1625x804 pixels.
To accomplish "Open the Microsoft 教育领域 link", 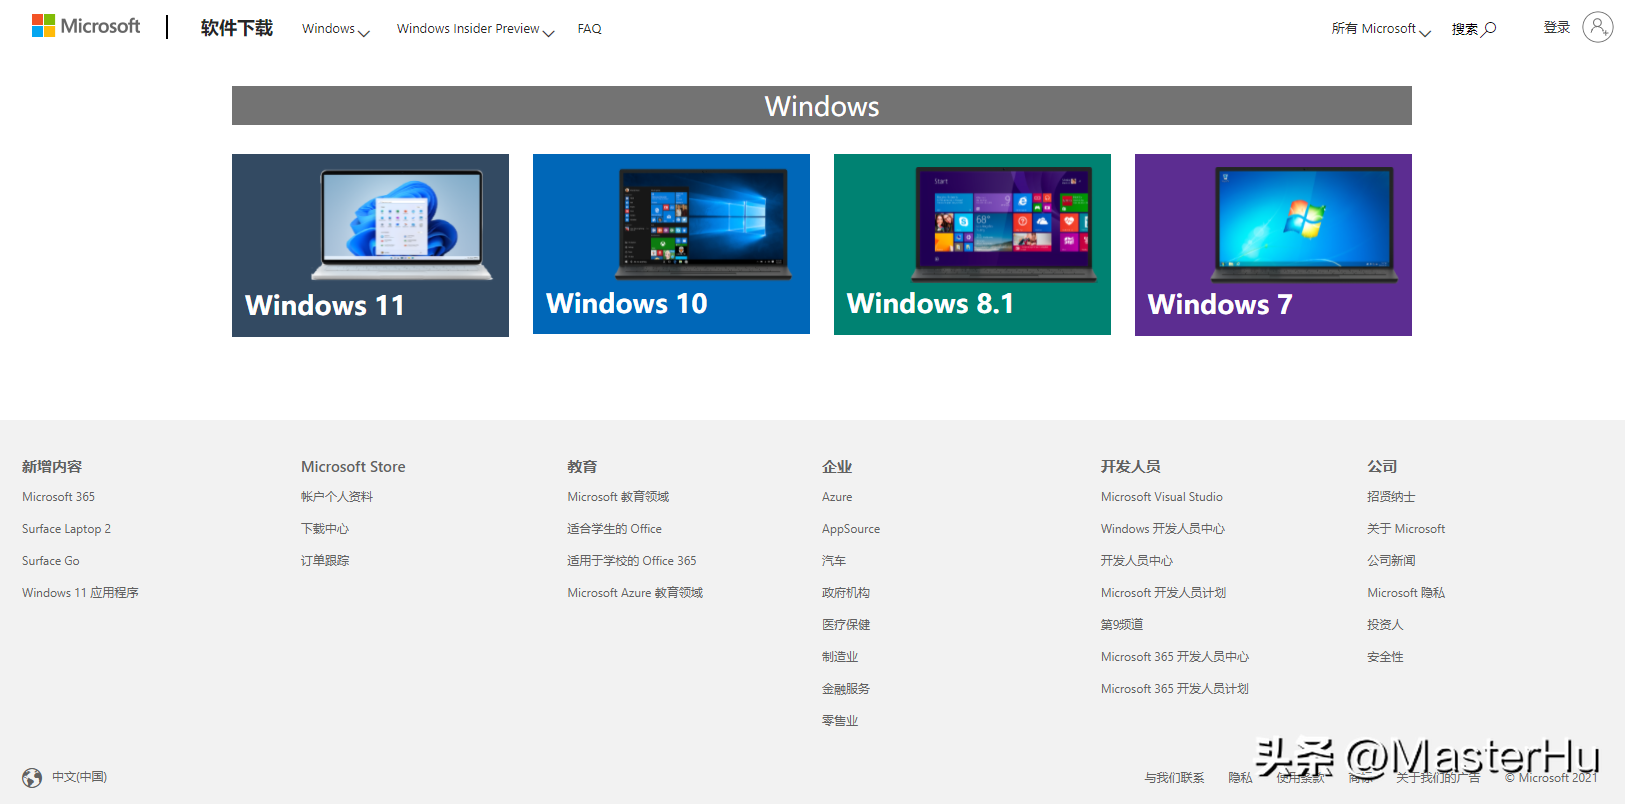I will (618, 497).
